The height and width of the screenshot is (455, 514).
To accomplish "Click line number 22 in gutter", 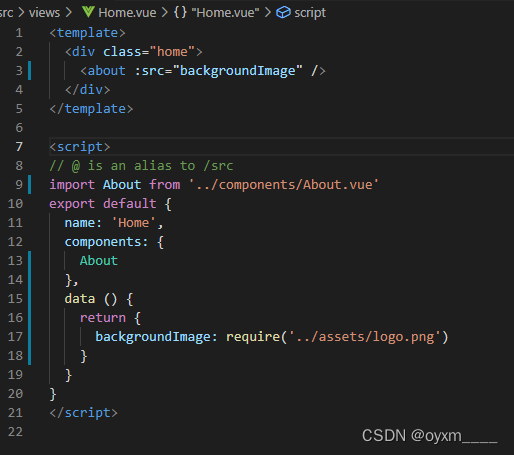I will point(15,432).
